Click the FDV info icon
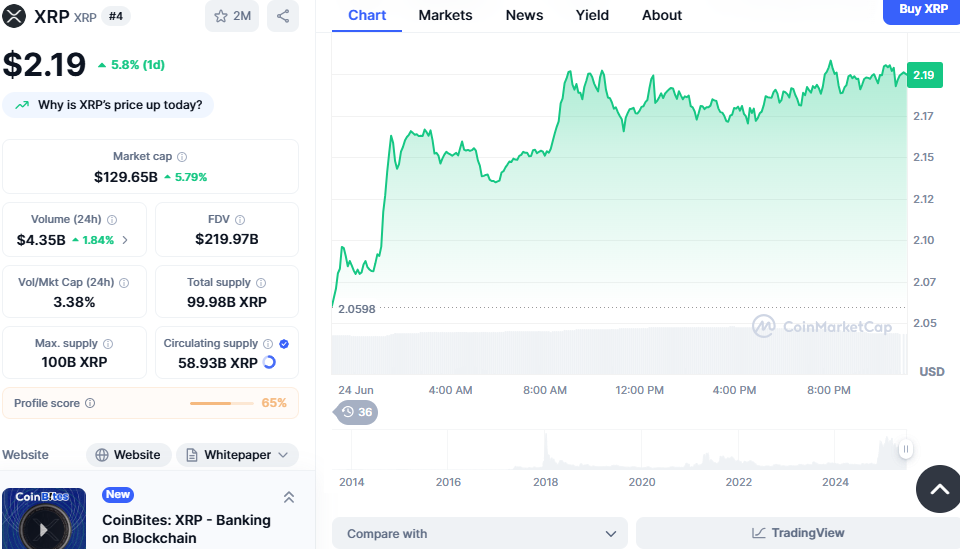Image resolution: width=960 pixels, height=549 pixels. [x=240, y=220]
